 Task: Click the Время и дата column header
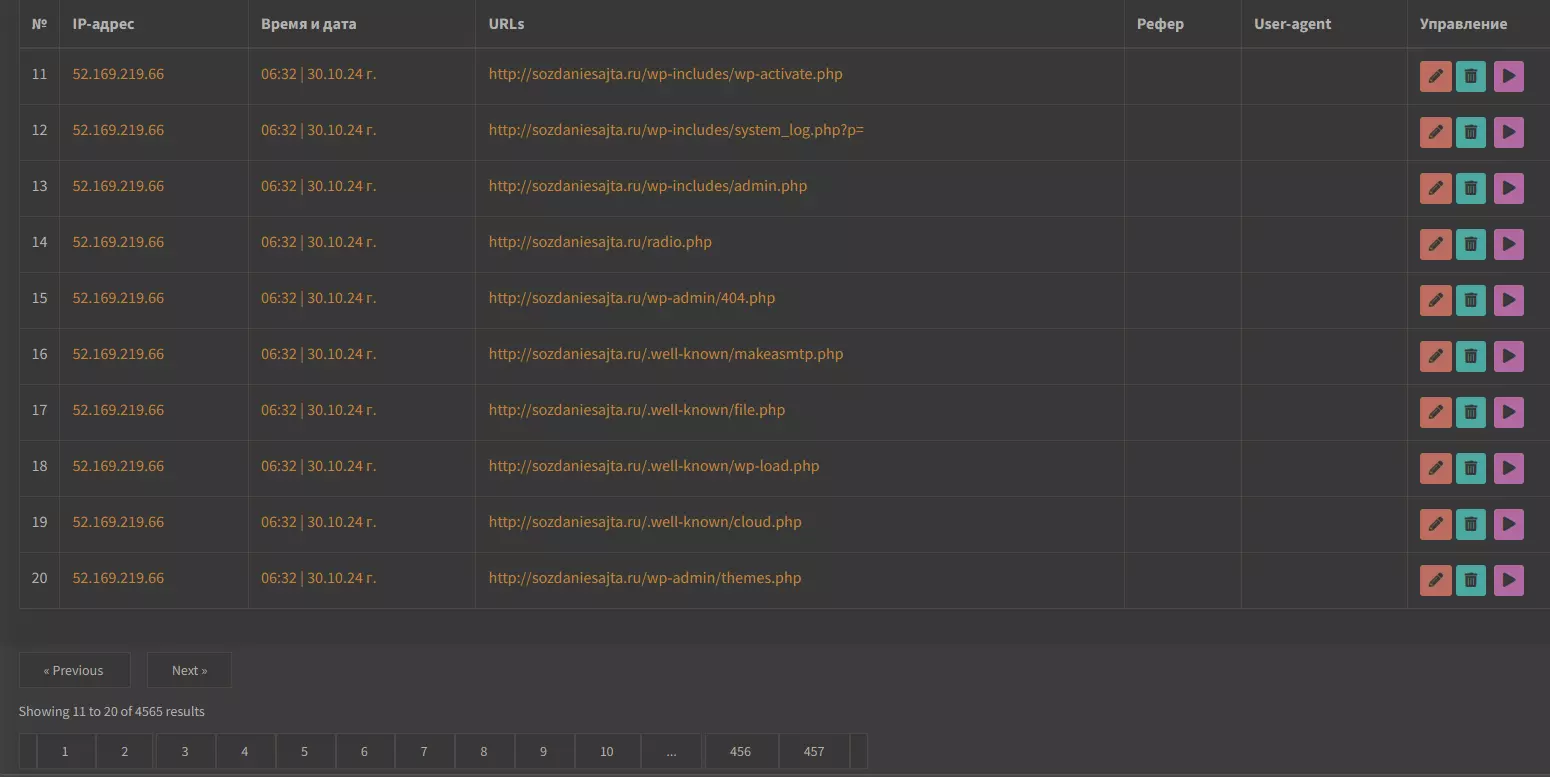(308, 24)
